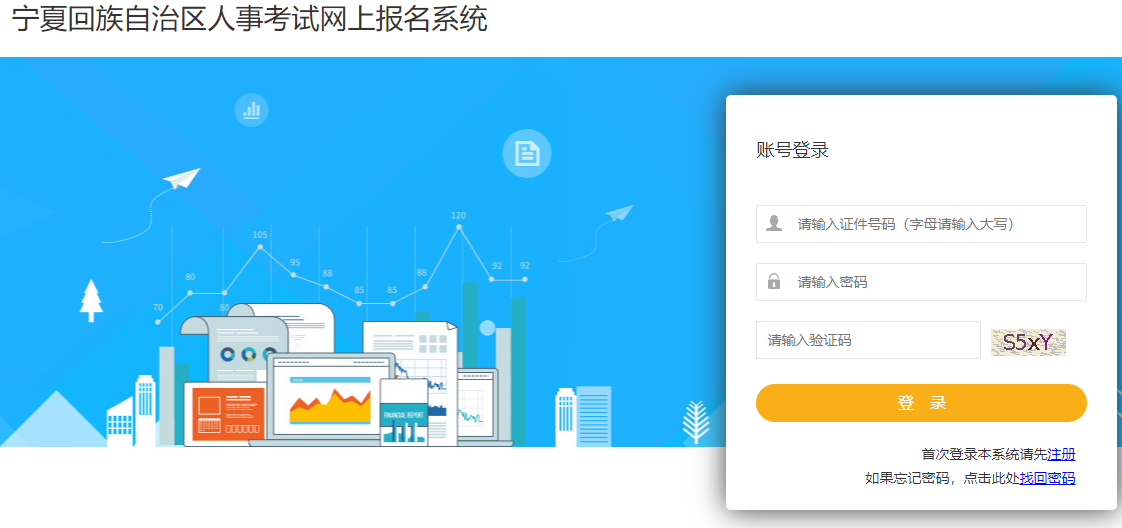1122x528 pixels.
Task: Focus the verification code input box
Action: pyautogui.click(x=868, y=340)
